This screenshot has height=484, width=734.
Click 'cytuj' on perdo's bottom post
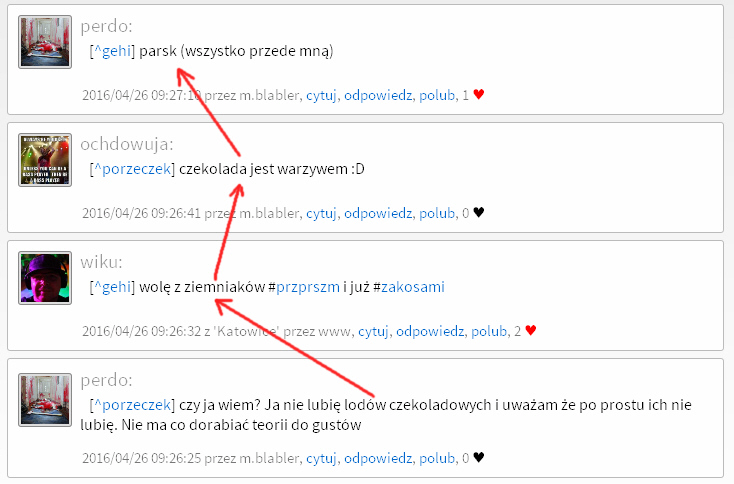321,458
